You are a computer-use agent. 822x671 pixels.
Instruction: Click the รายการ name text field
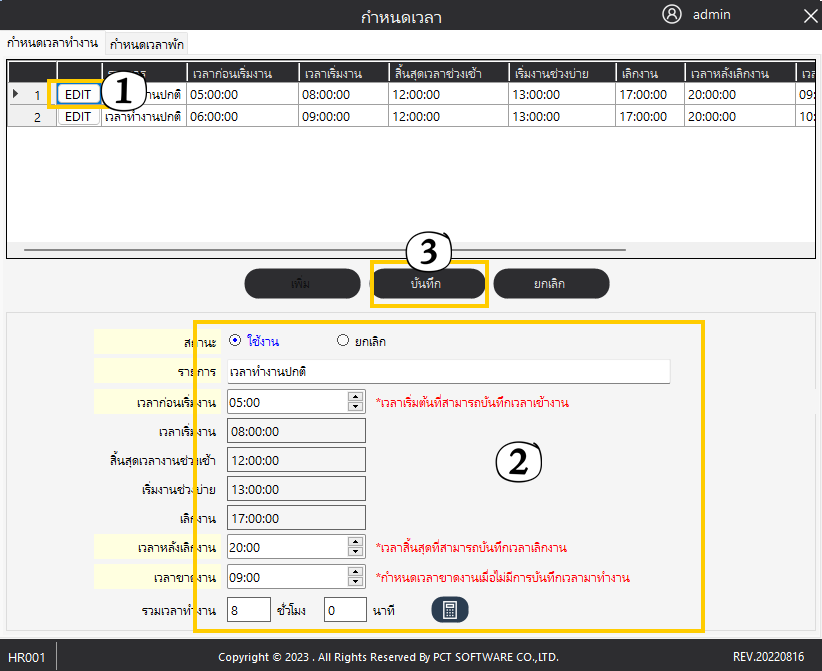point(447,371)
